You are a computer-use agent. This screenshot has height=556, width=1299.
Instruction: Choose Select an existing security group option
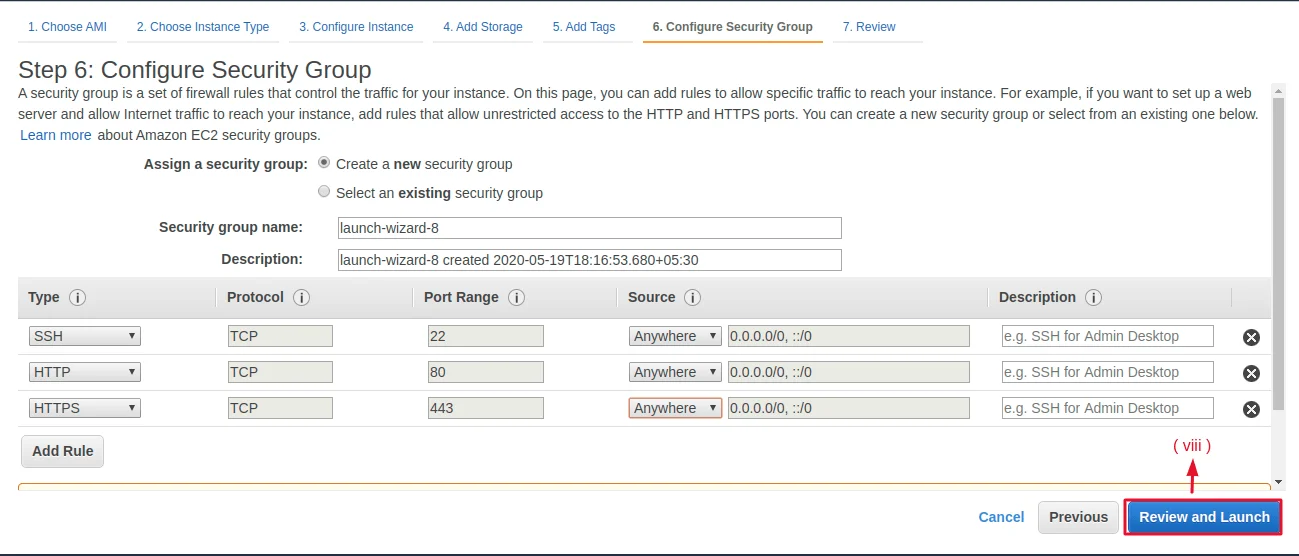[x=324, y=192]
